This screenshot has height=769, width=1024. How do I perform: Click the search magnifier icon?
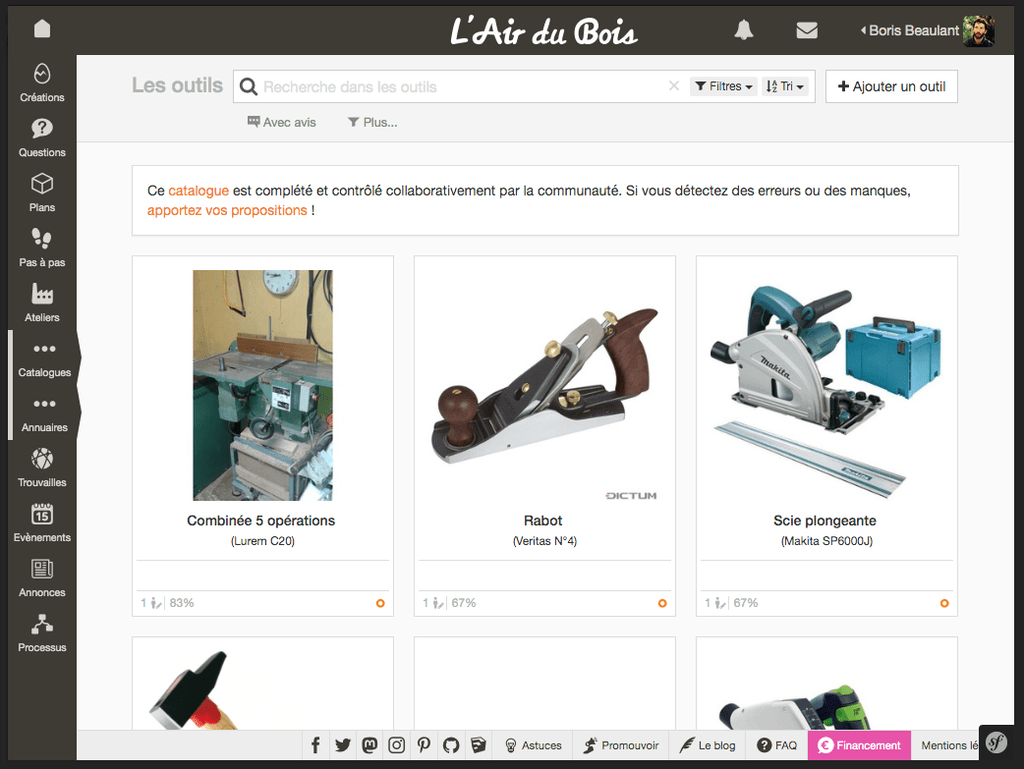click(248, 86)
